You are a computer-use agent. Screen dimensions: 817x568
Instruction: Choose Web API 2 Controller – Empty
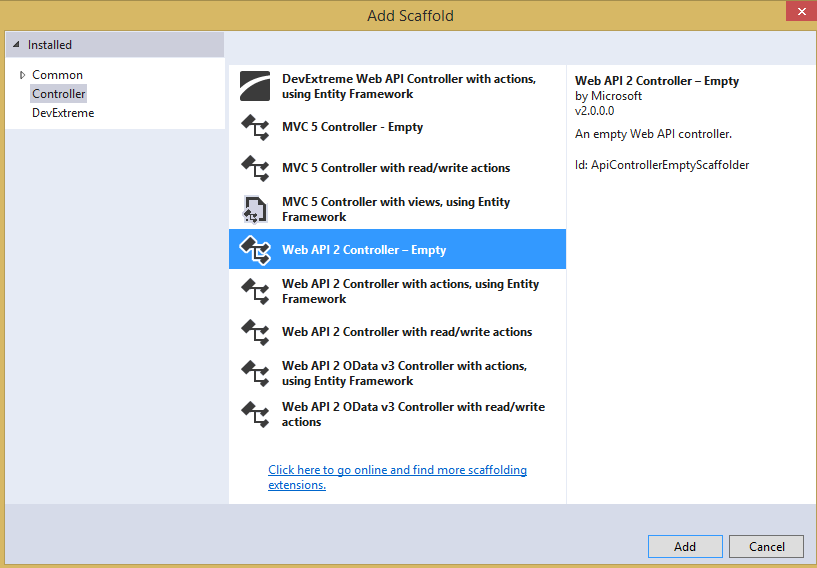click(x=397, y=250)
